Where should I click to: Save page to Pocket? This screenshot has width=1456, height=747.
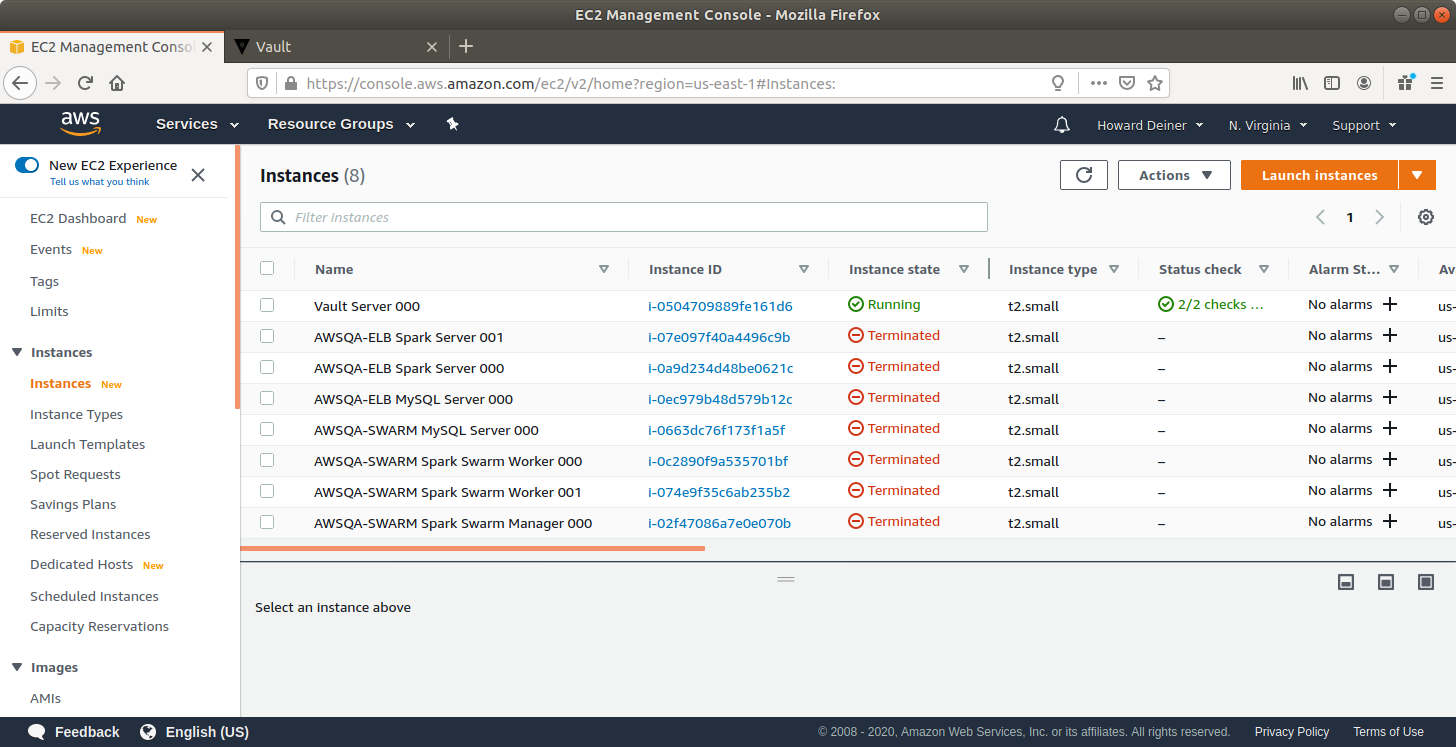[1127, 83]
